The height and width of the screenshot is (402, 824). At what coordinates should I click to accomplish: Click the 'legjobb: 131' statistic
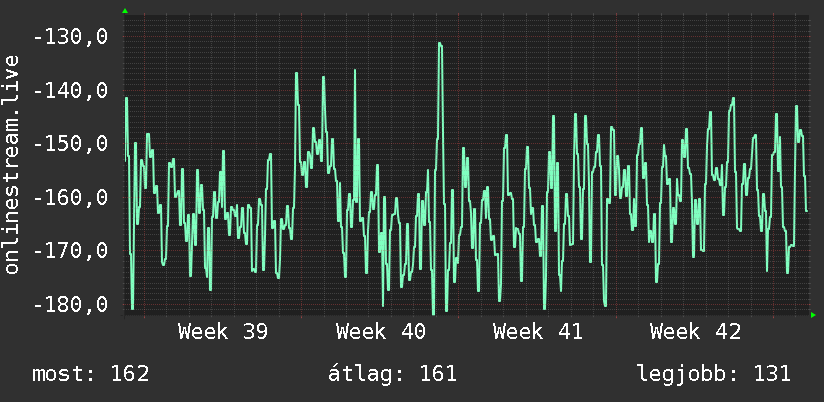click(714, 374)
